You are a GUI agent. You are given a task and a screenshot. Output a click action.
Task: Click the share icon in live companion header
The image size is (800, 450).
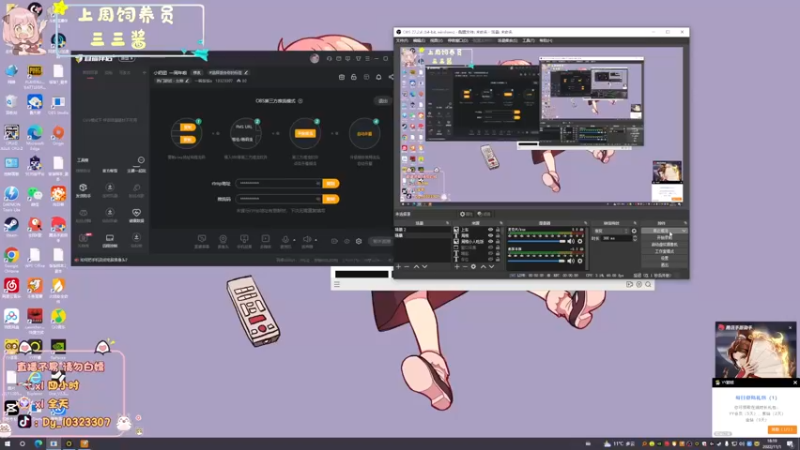391,77
